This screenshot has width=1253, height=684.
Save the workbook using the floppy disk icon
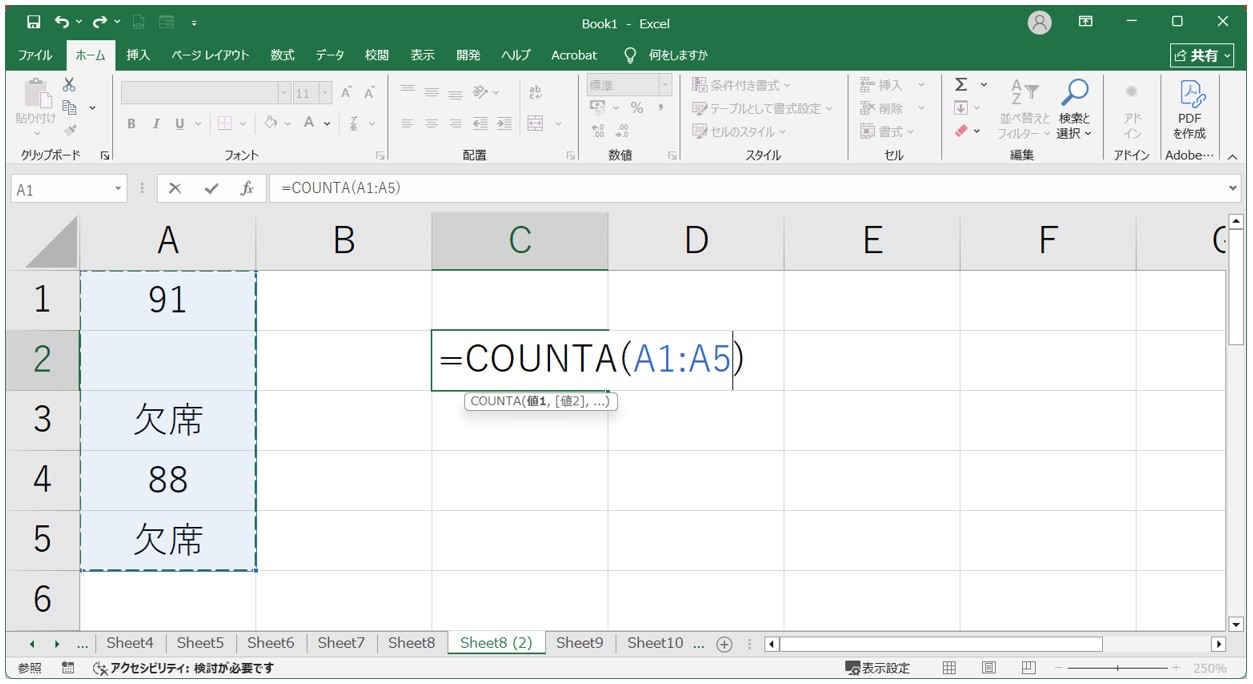pyautogui.click(x=34, y=22)
